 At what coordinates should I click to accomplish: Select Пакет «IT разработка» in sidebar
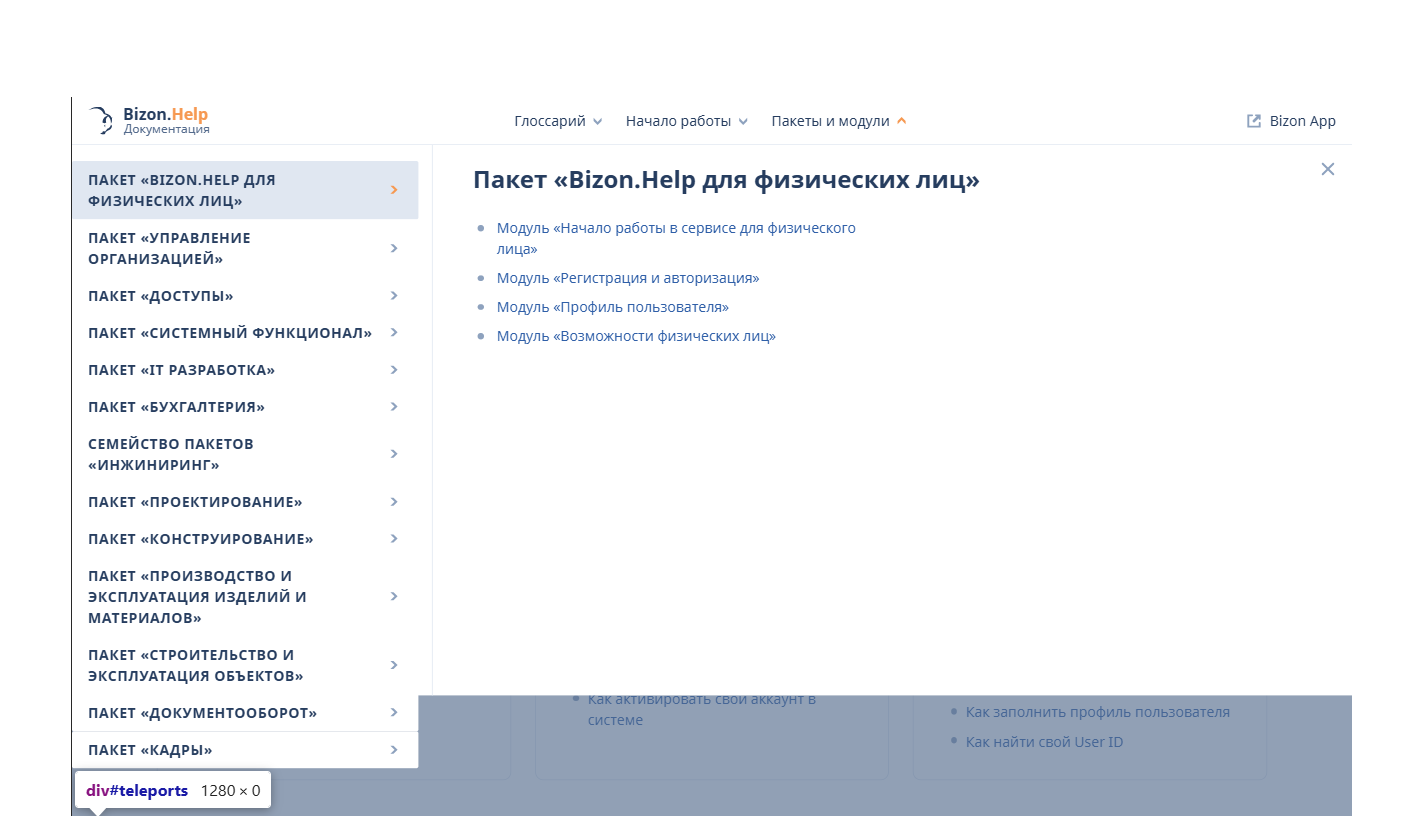181,370
